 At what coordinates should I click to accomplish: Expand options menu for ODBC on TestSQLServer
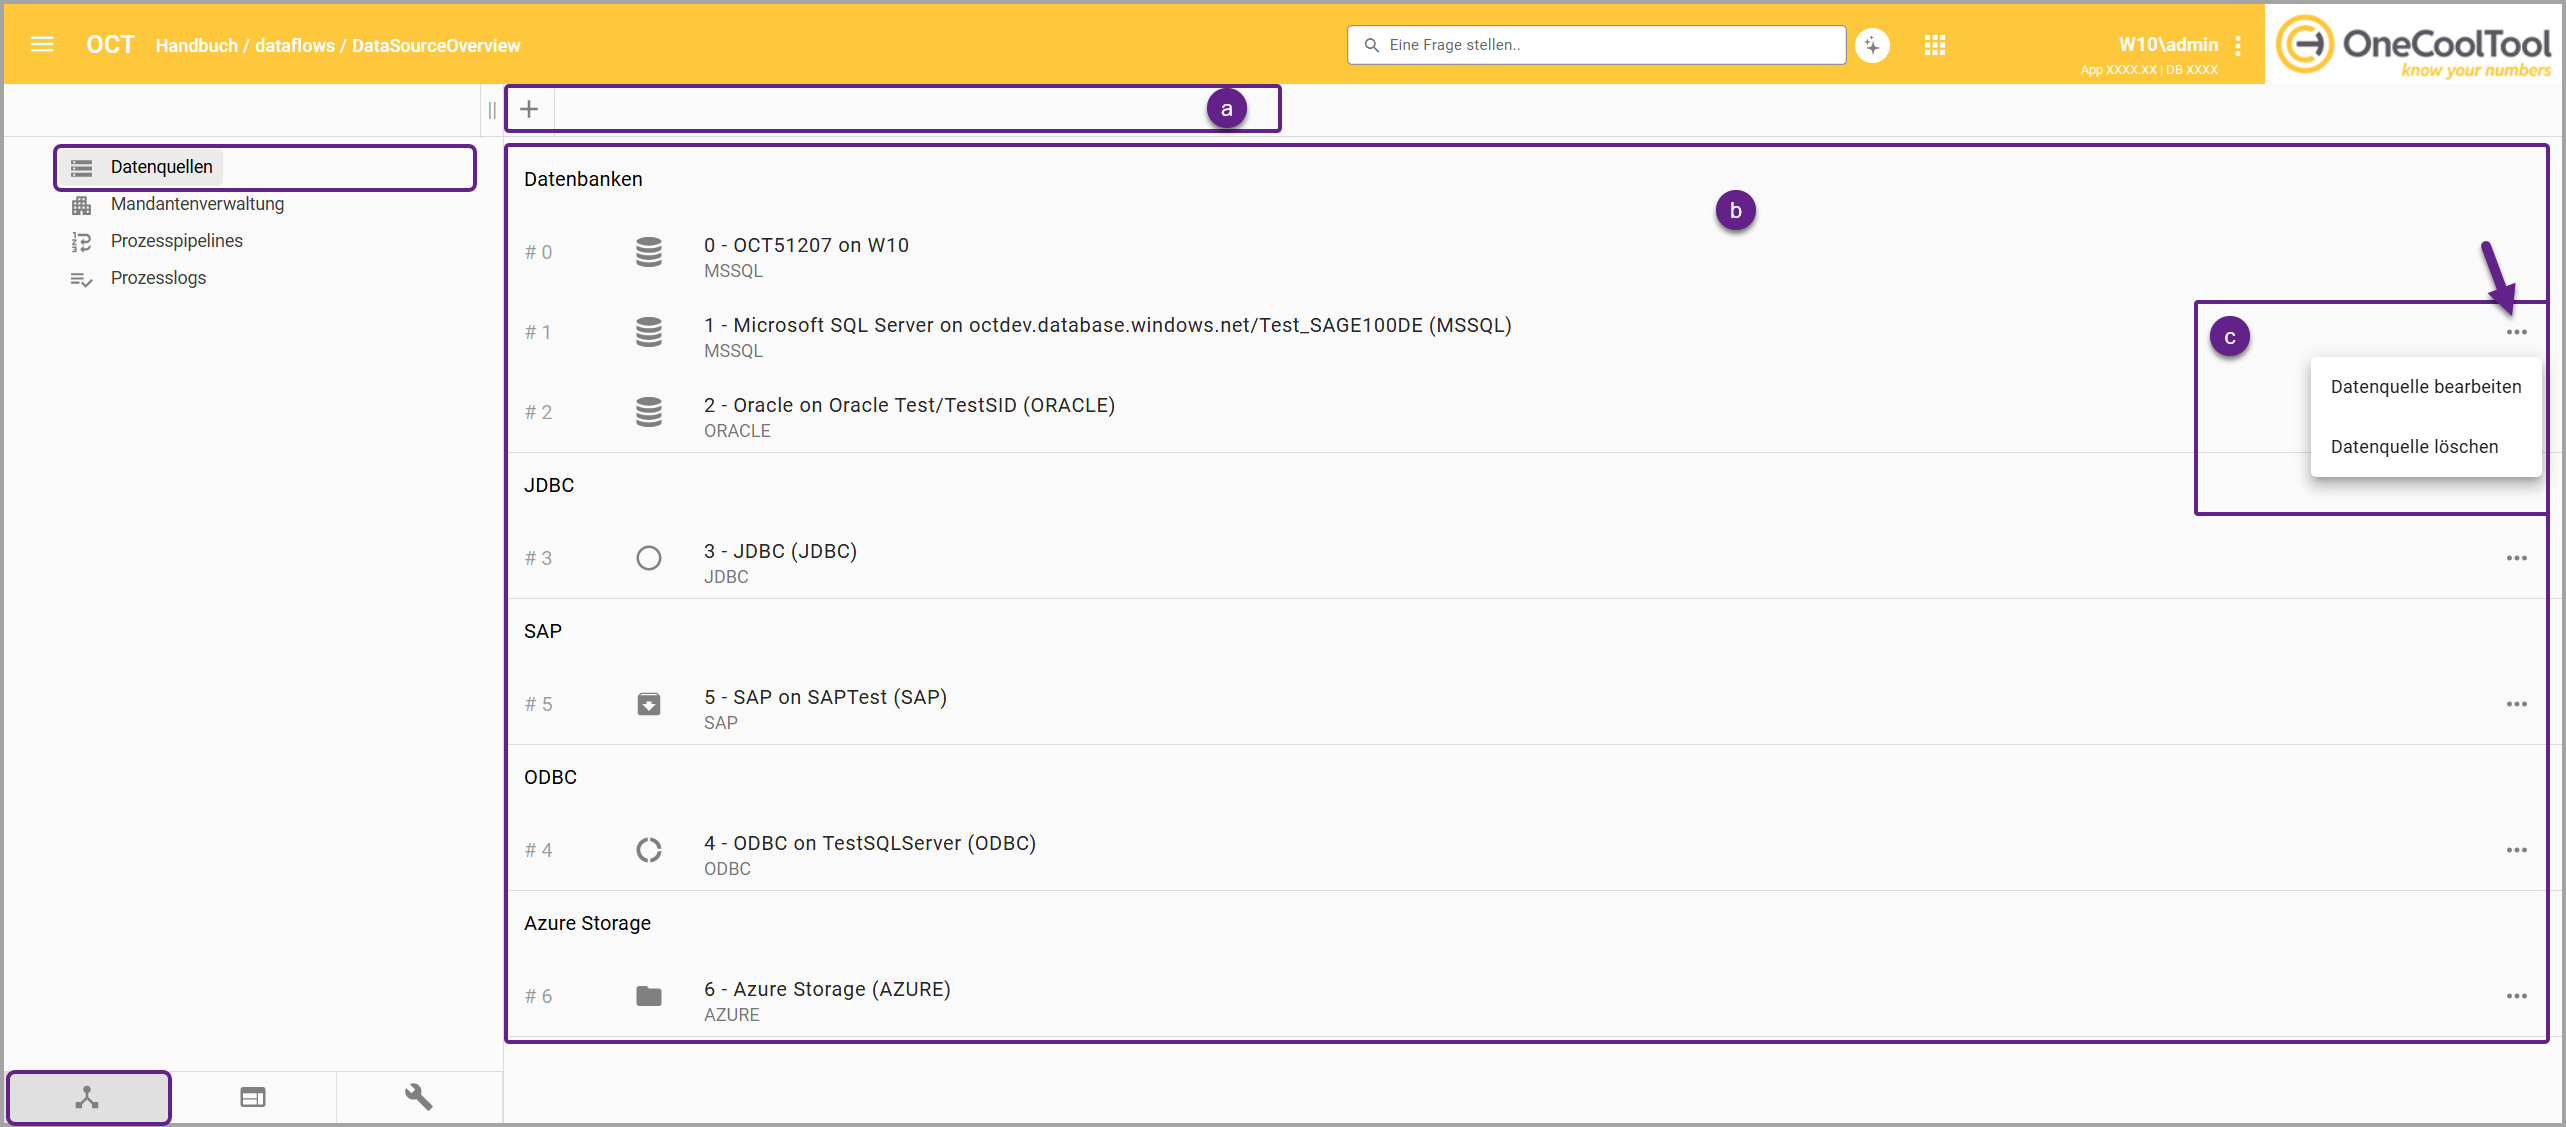pyautogui.click(x=2516, y=850)
